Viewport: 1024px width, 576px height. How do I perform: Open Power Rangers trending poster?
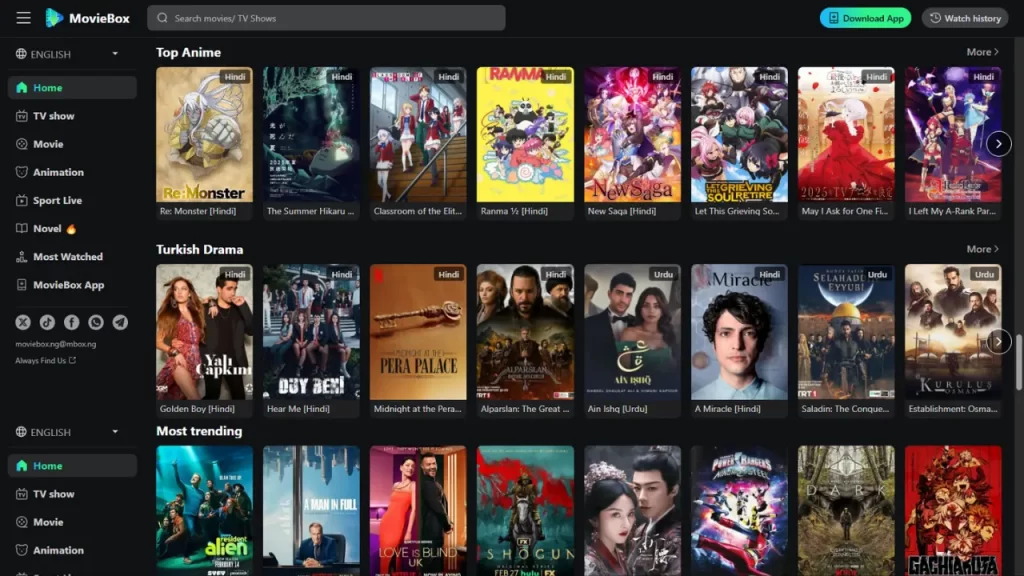click(x=739, y=511)
